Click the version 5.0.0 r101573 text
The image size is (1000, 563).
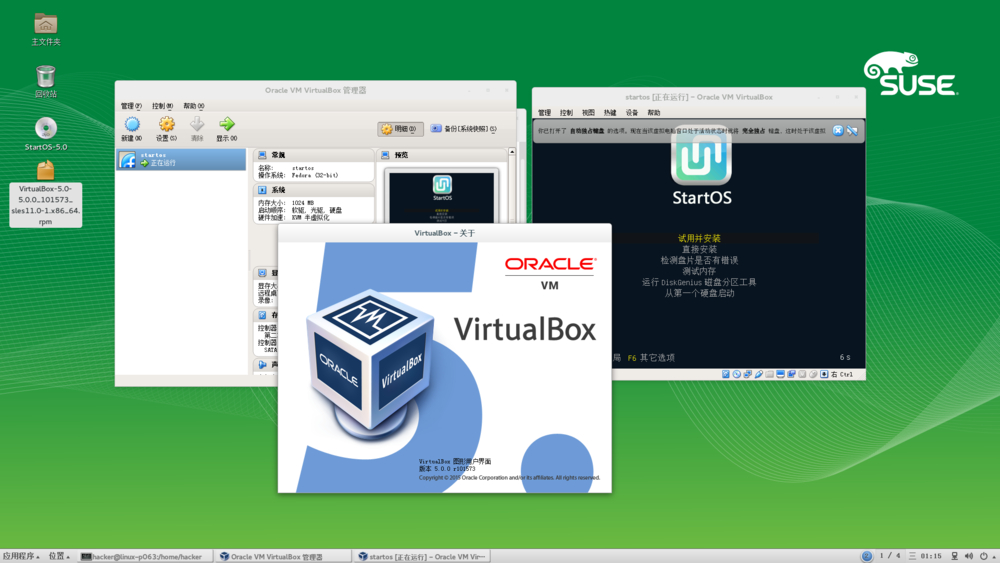[x=447, y=469]
